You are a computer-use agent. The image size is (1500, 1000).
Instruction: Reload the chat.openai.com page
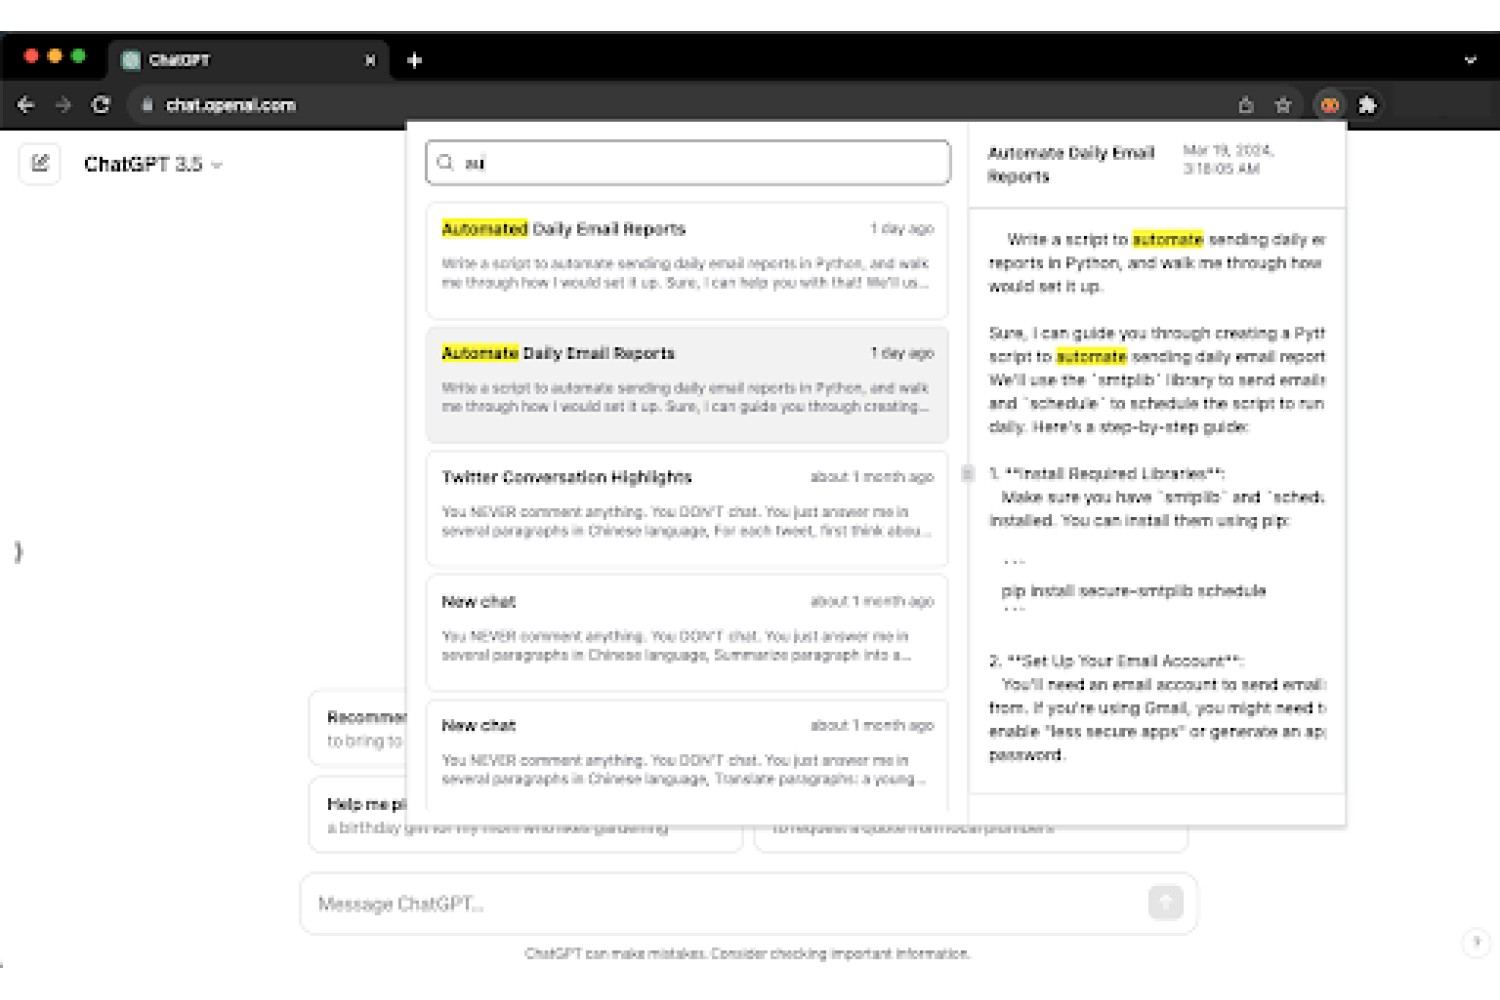(x=101, y=105)
